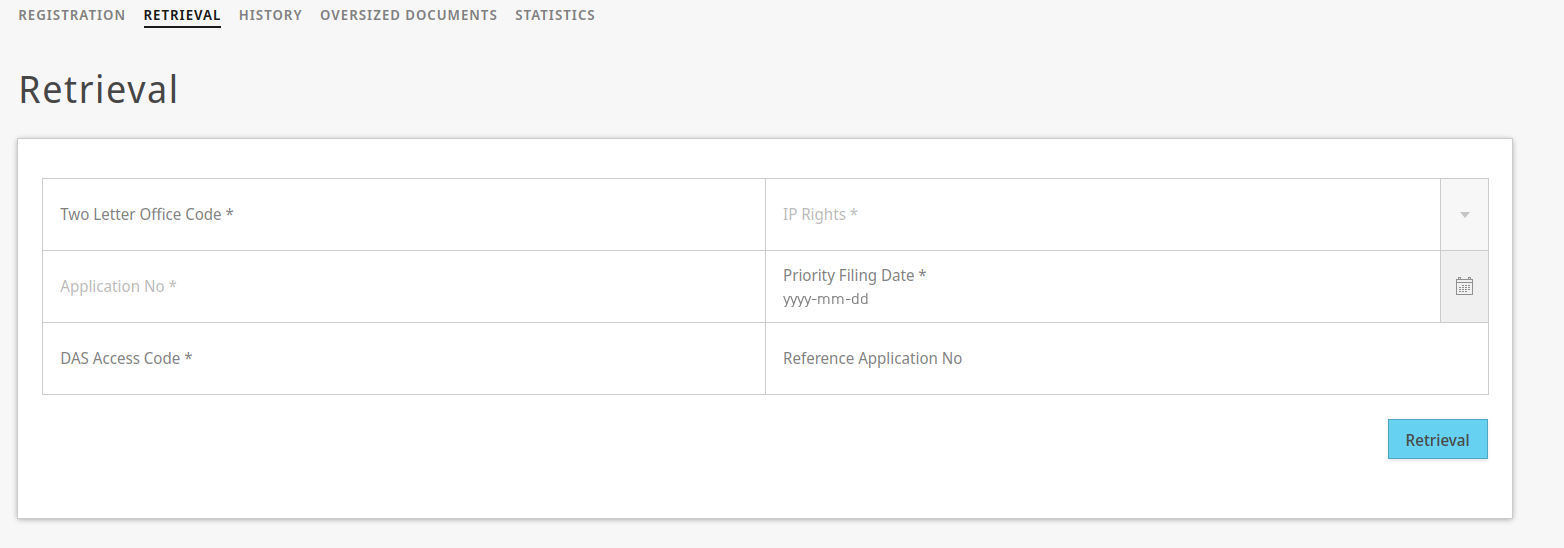
Task: Click the yyyy-mm-dd date placeholder text
Action: tap(826, 298)
